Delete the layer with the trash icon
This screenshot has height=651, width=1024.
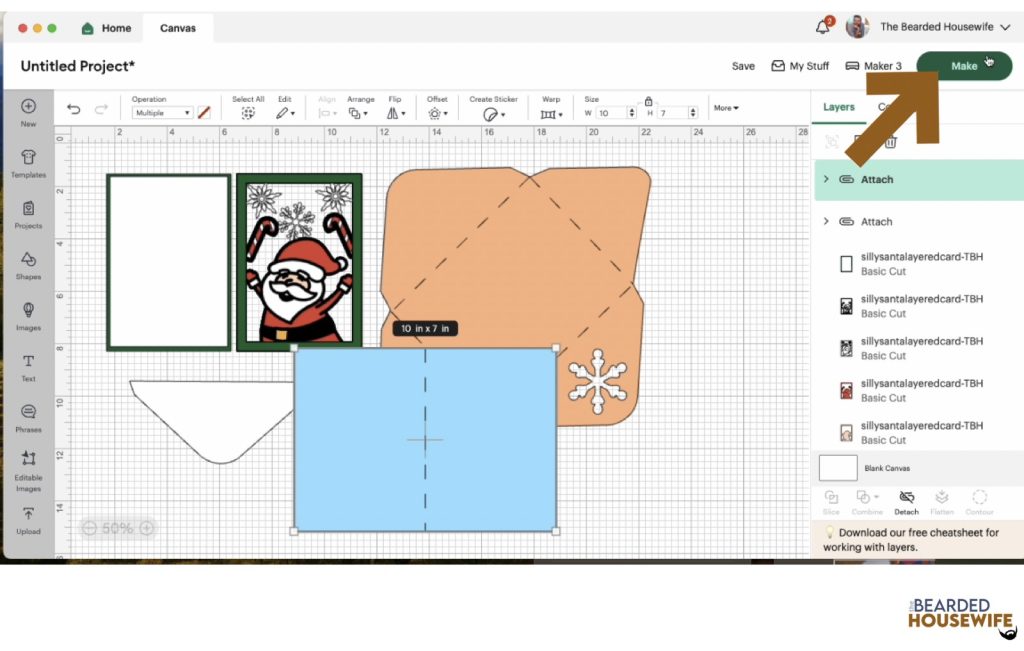click(x=890, y=142)
